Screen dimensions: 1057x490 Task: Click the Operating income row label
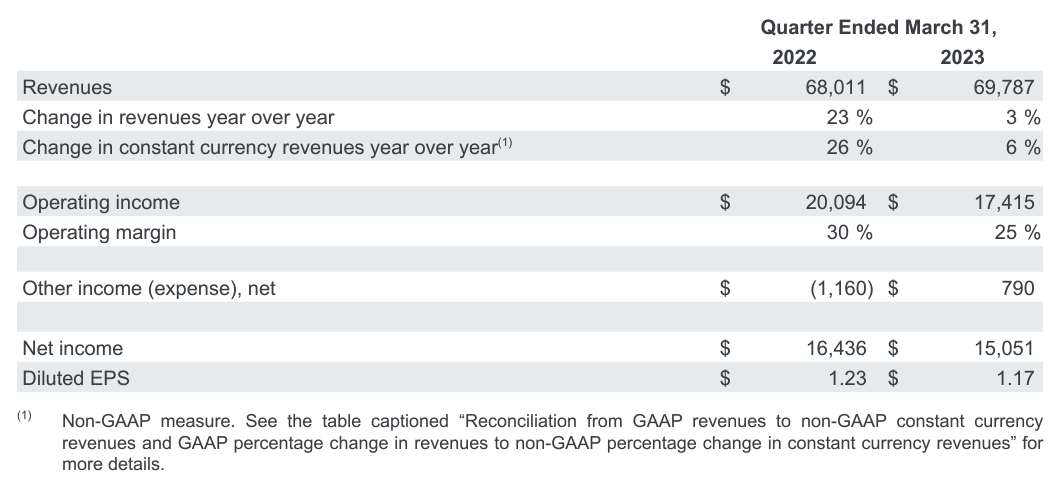(x=101, y=202)
